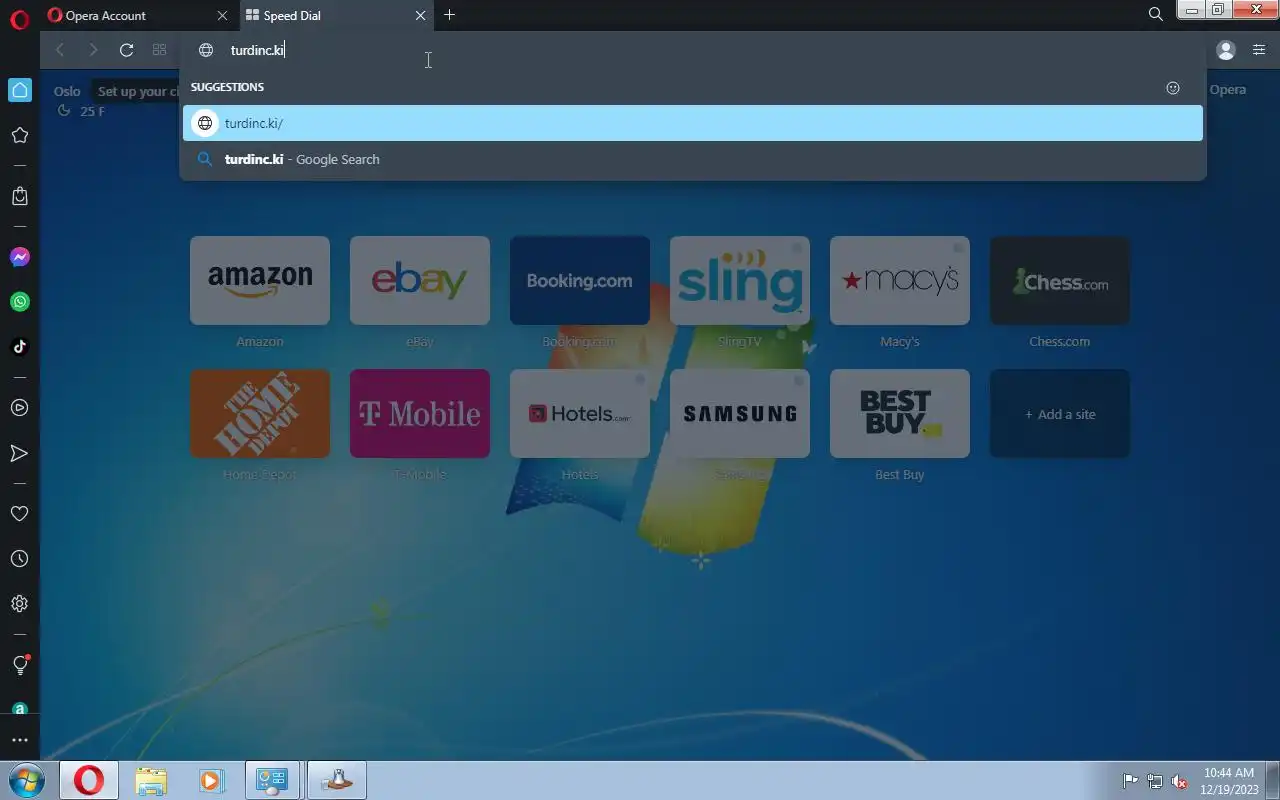Open My Flow arrow in sidebar
The height and width of the screenshot is (800, 1280).
coord(19,453)
